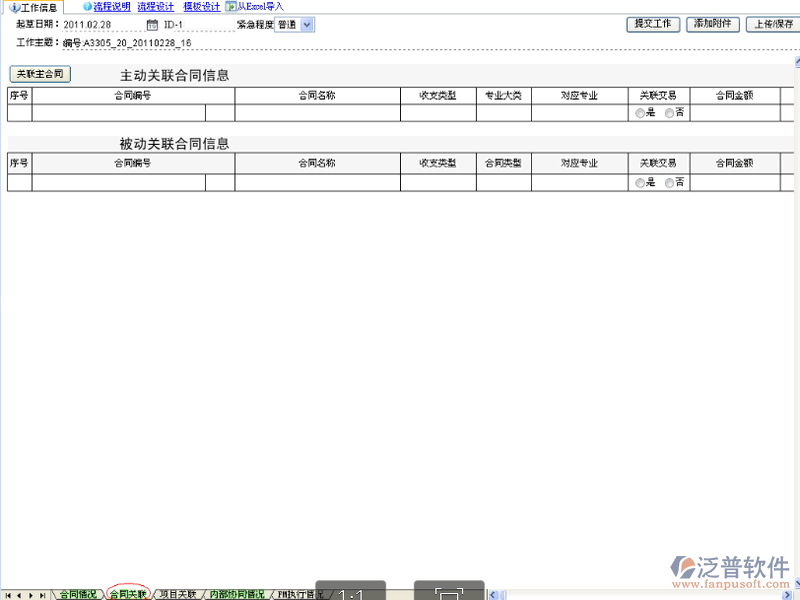Select 是 for 关联交易 in 主动关联 table
Viewport: 800px width, 600px height.
coord(640,114)
